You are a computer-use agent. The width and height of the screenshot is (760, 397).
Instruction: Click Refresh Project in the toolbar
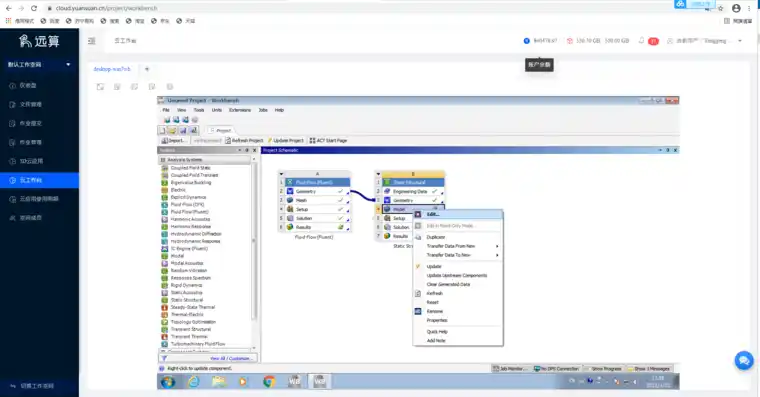point(244,141)
